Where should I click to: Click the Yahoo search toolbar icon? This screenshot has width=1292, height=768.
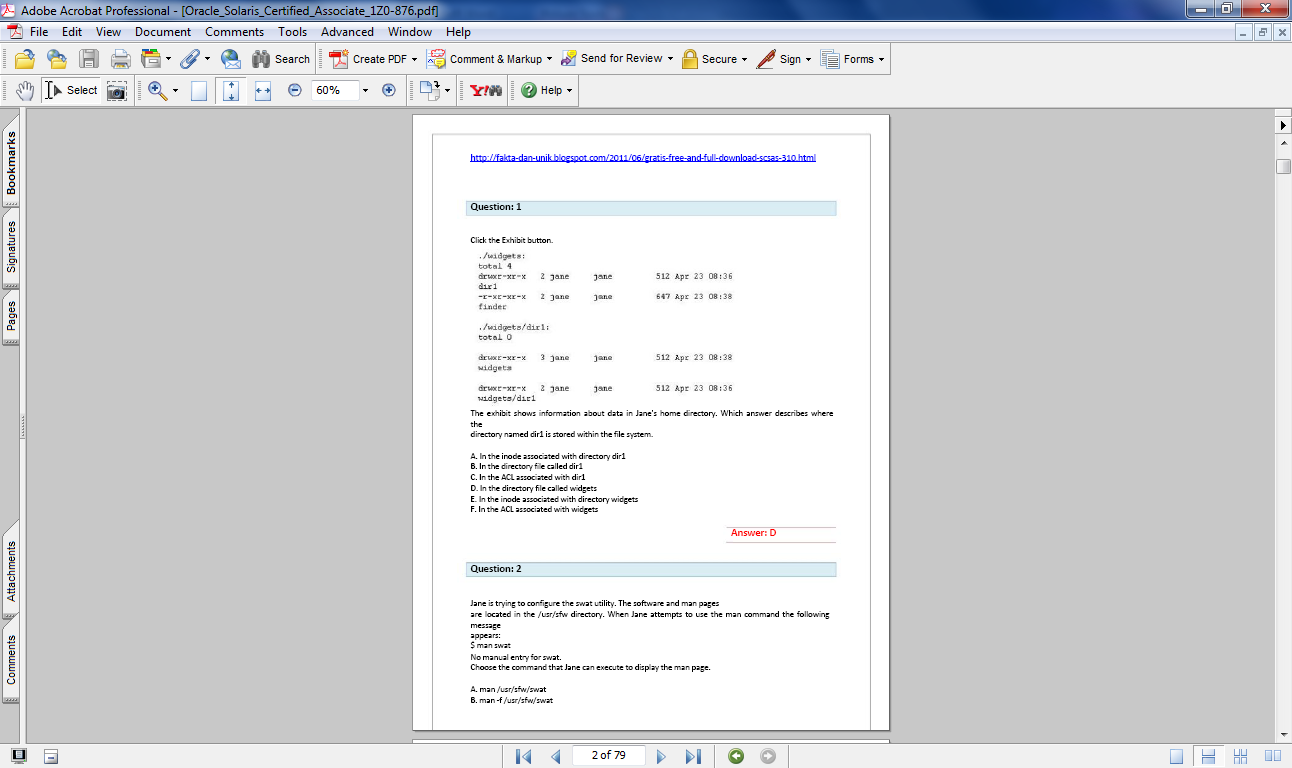point(486,90)
